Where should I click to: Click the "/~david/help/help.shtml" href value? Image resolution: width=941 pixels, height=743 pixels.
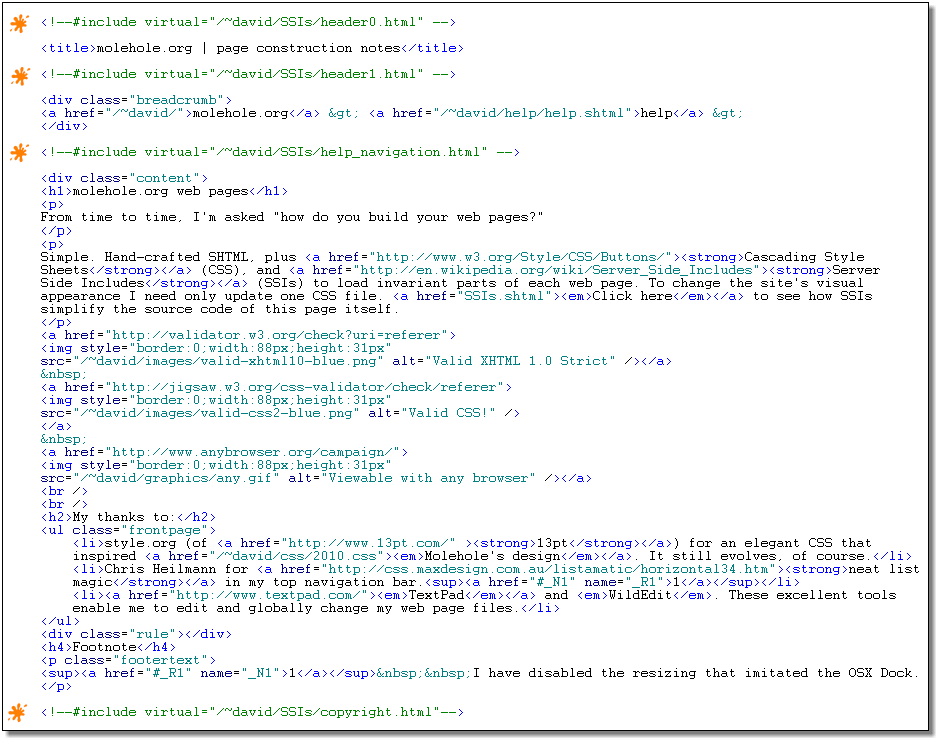(x=532, y=113)
